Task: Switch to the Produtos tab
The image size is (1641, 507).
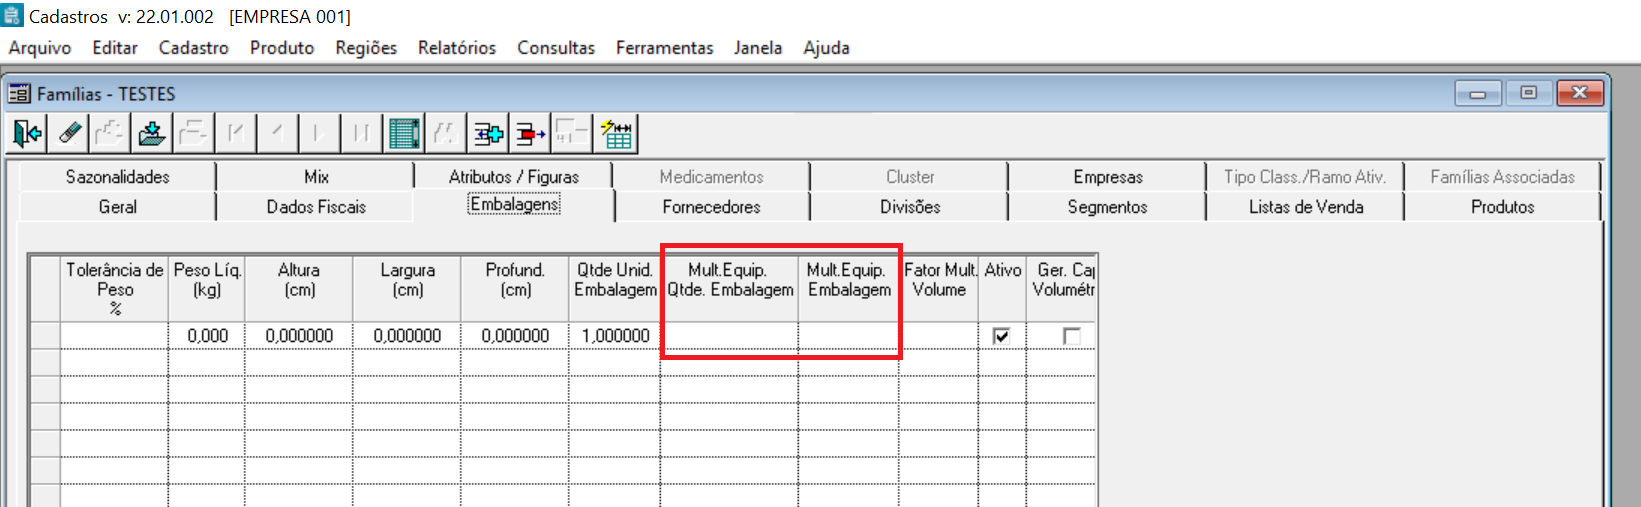Action: [1502, 207]
